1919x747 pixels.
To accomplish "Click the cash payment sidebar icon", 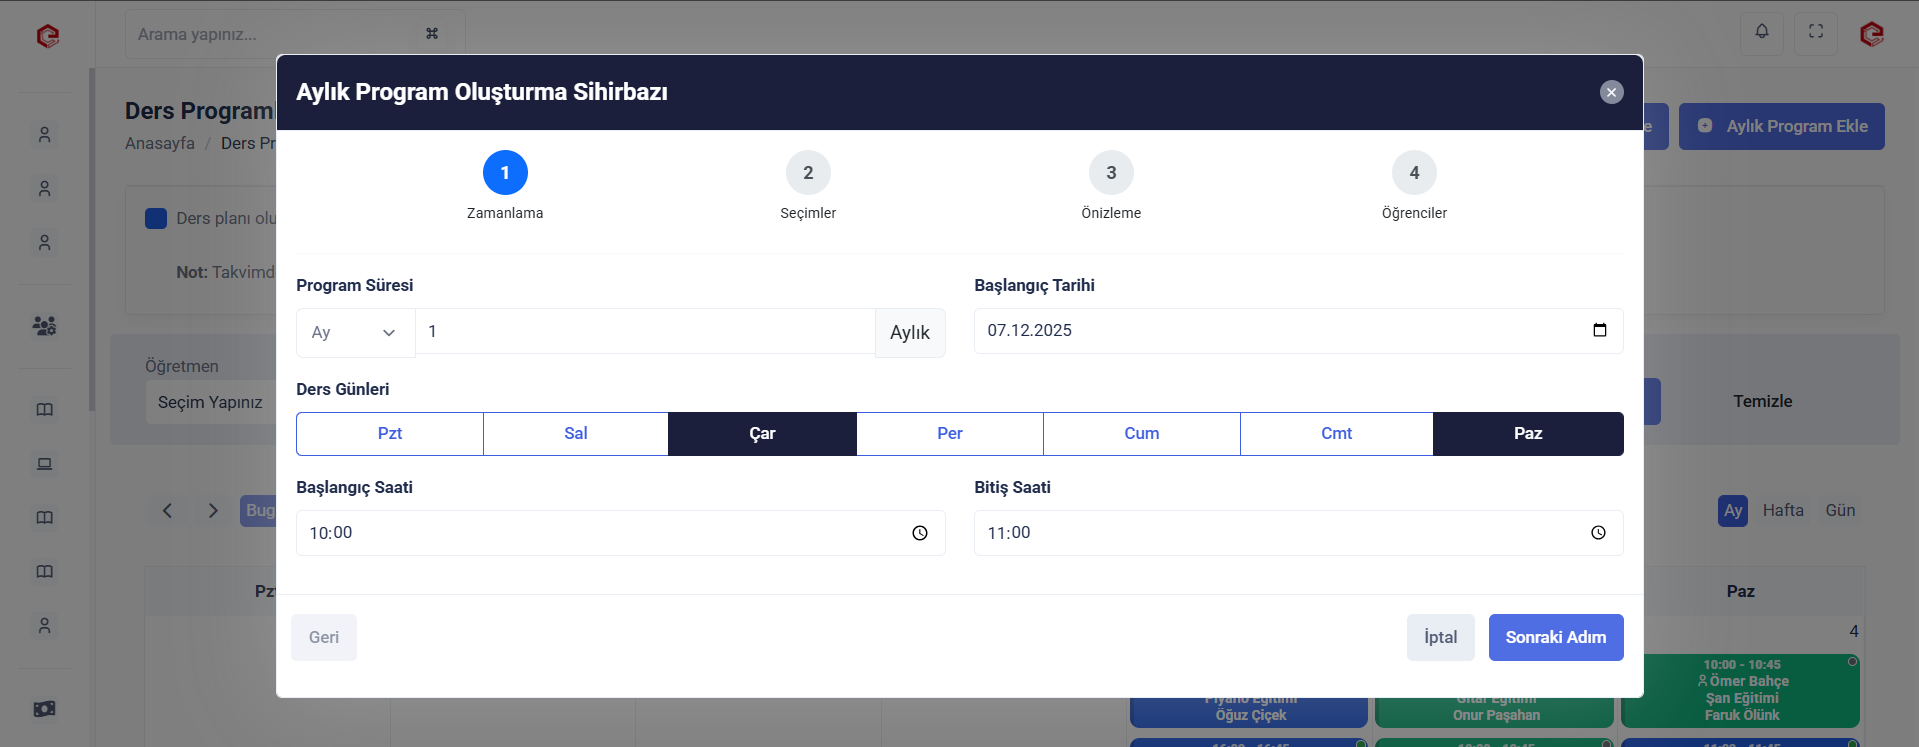I will pos(44,709).
